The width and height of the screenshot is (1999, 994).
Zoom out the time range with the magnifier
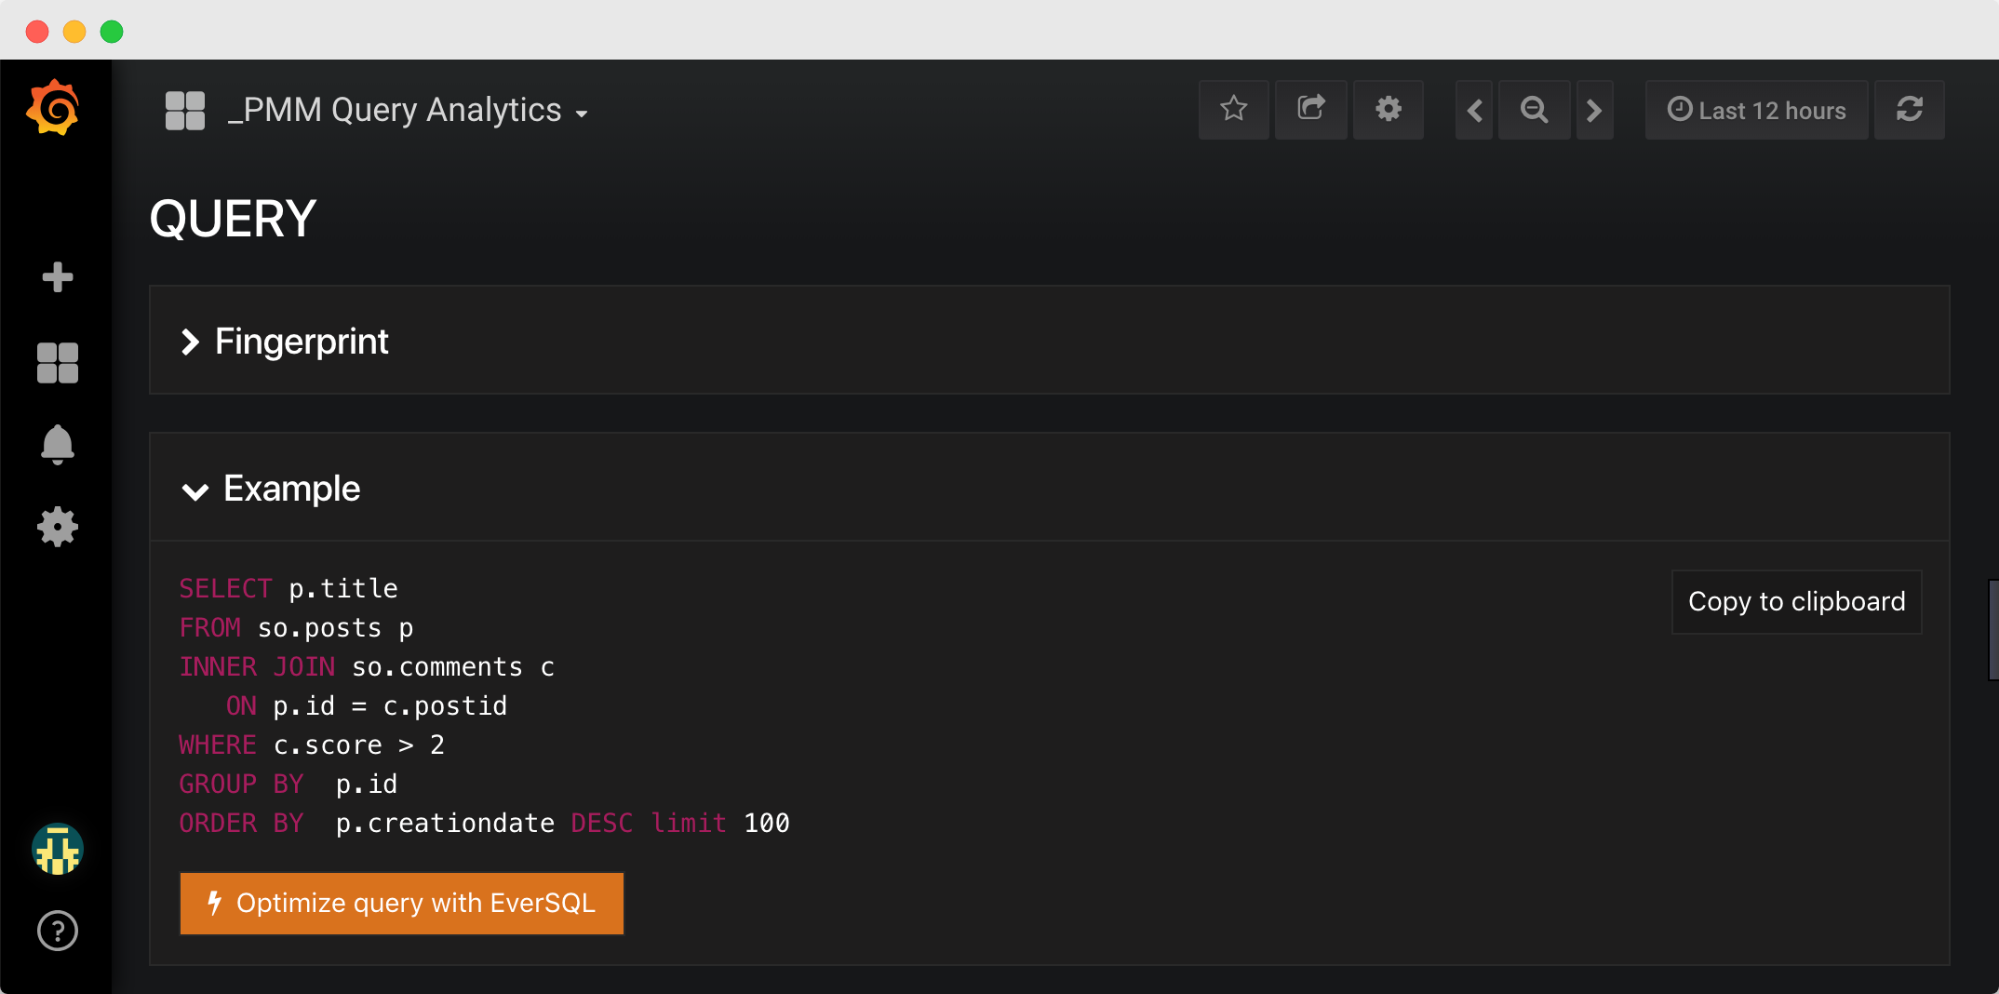[1533, 110]
